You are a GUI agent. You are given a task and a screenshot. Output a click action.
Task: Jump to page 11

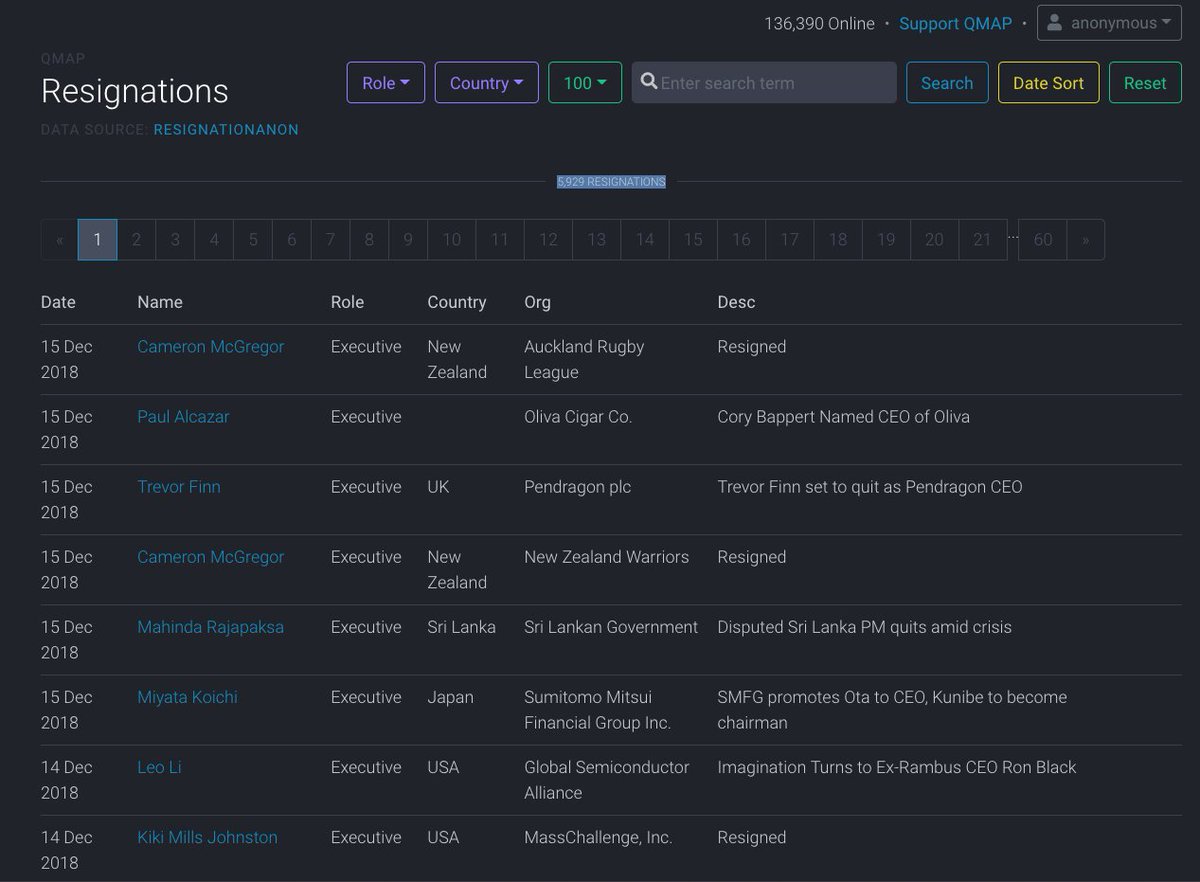point(500,240)
